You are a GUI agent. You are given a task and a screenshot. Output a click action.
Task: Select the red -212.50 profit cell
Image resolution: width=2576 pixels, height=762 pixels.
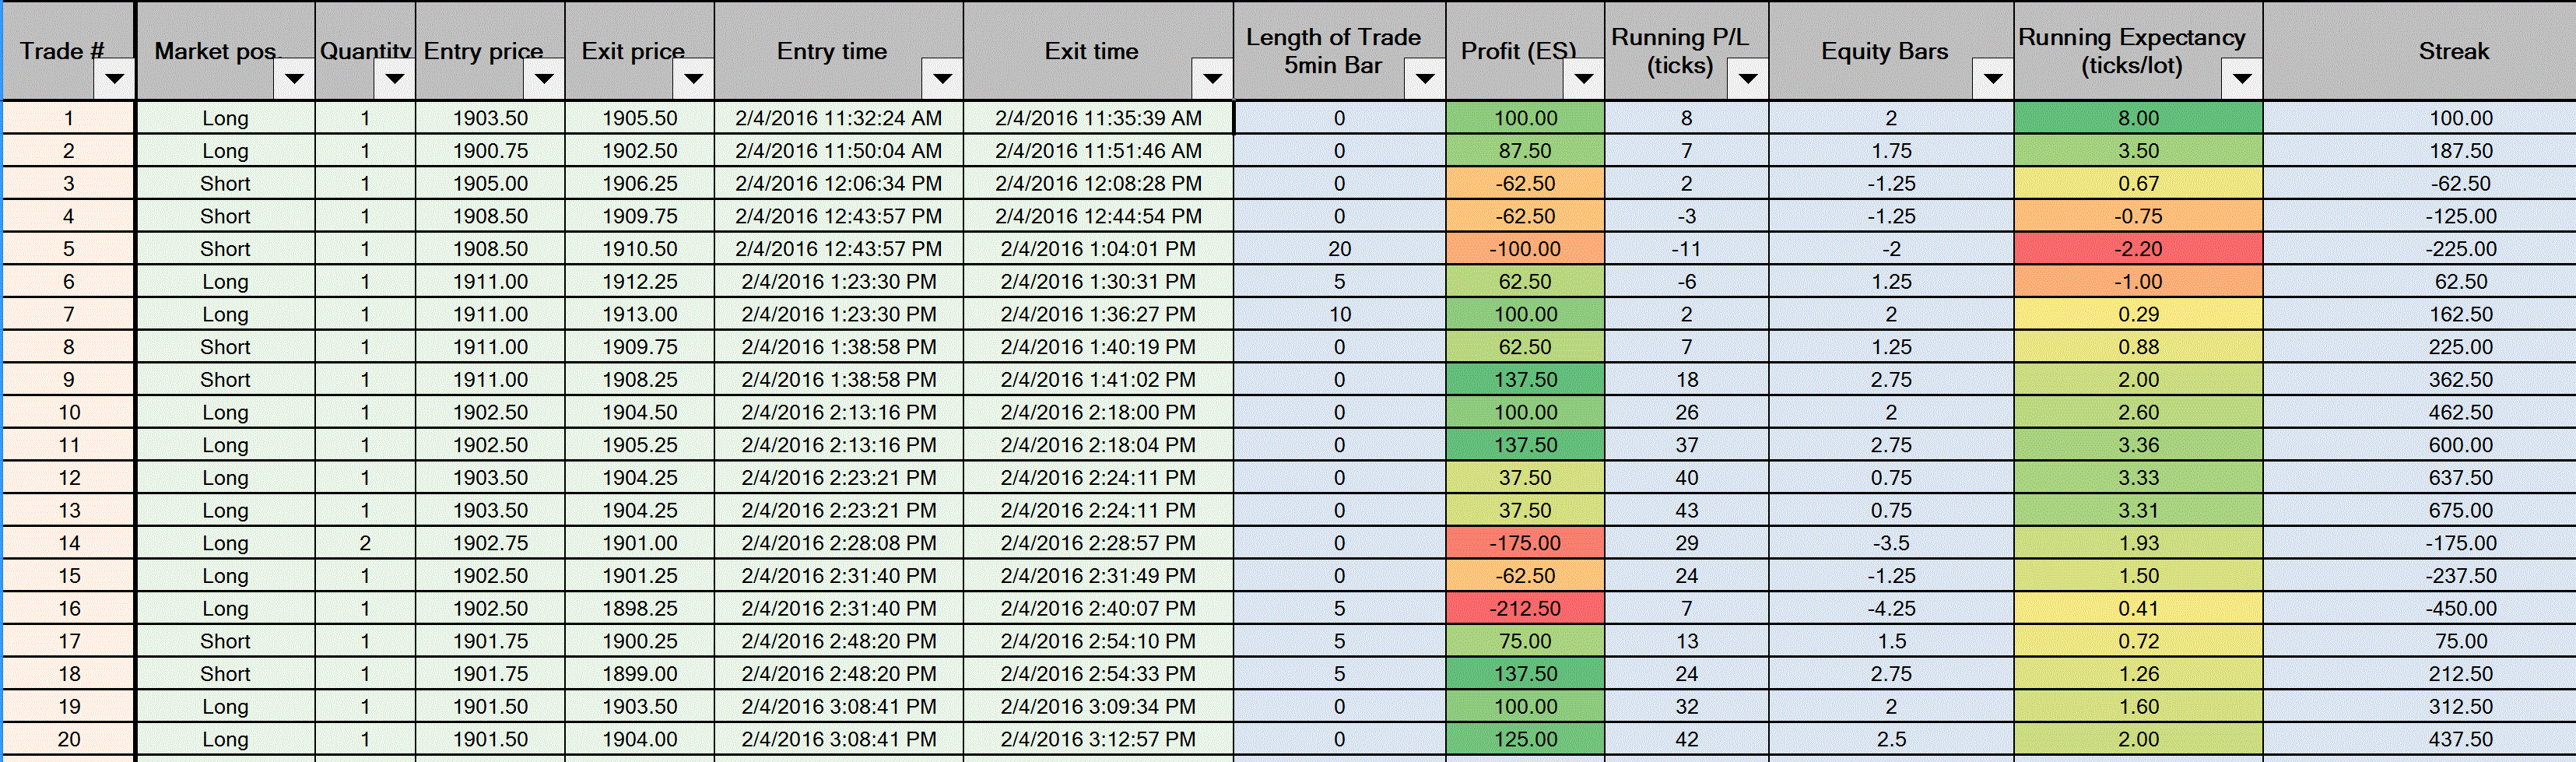[1525, 608]
